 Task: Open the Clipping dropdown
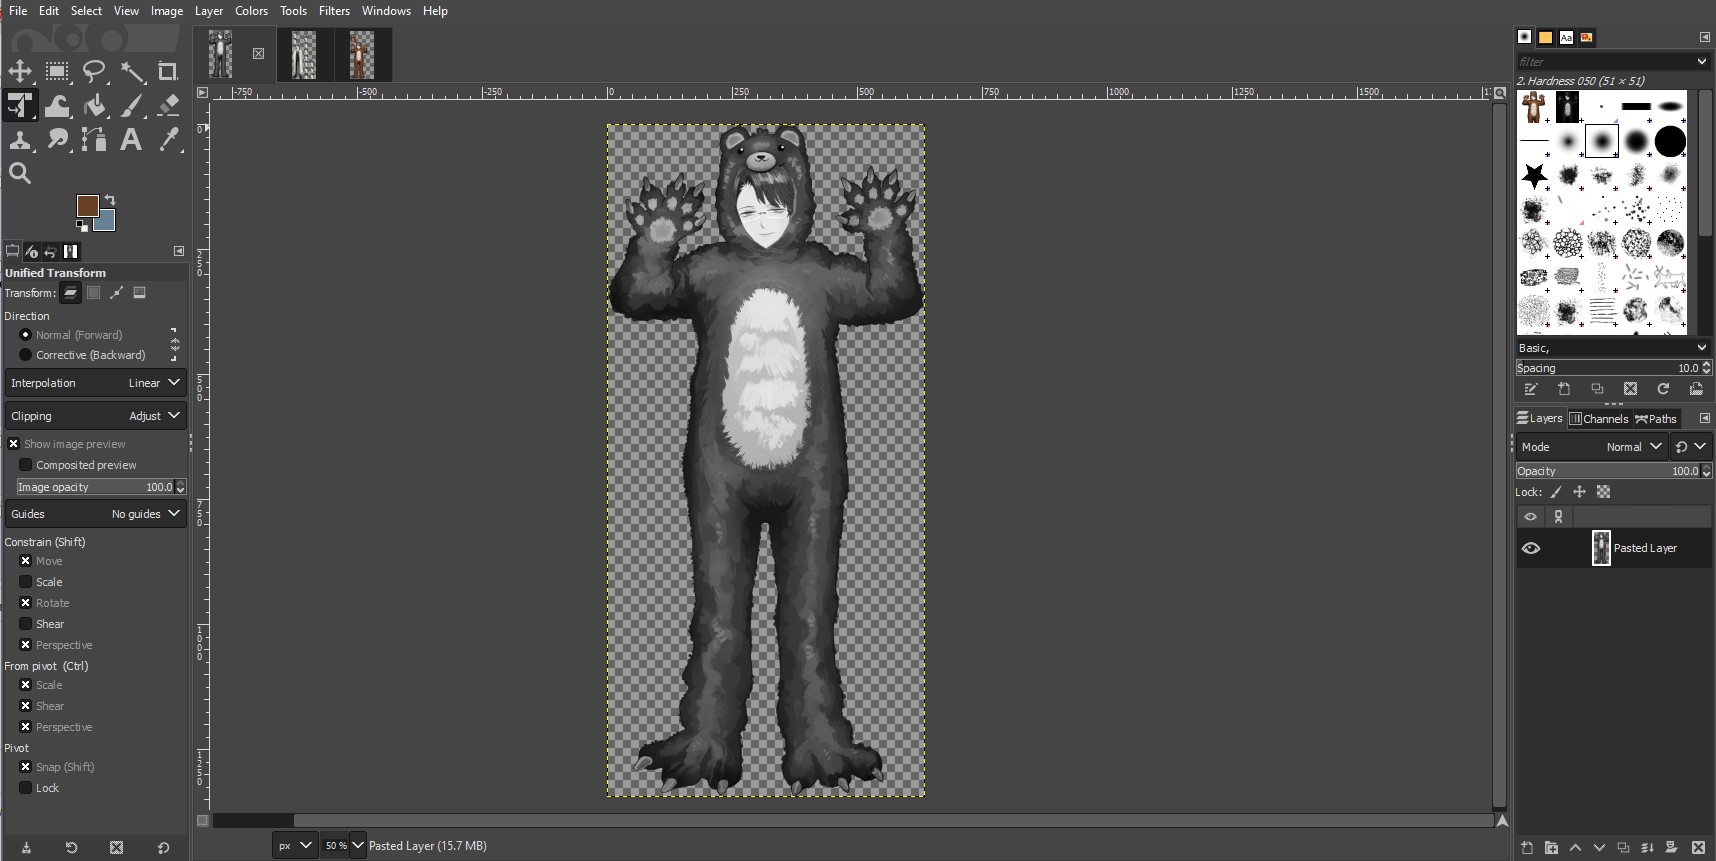(x=96, y=416)
